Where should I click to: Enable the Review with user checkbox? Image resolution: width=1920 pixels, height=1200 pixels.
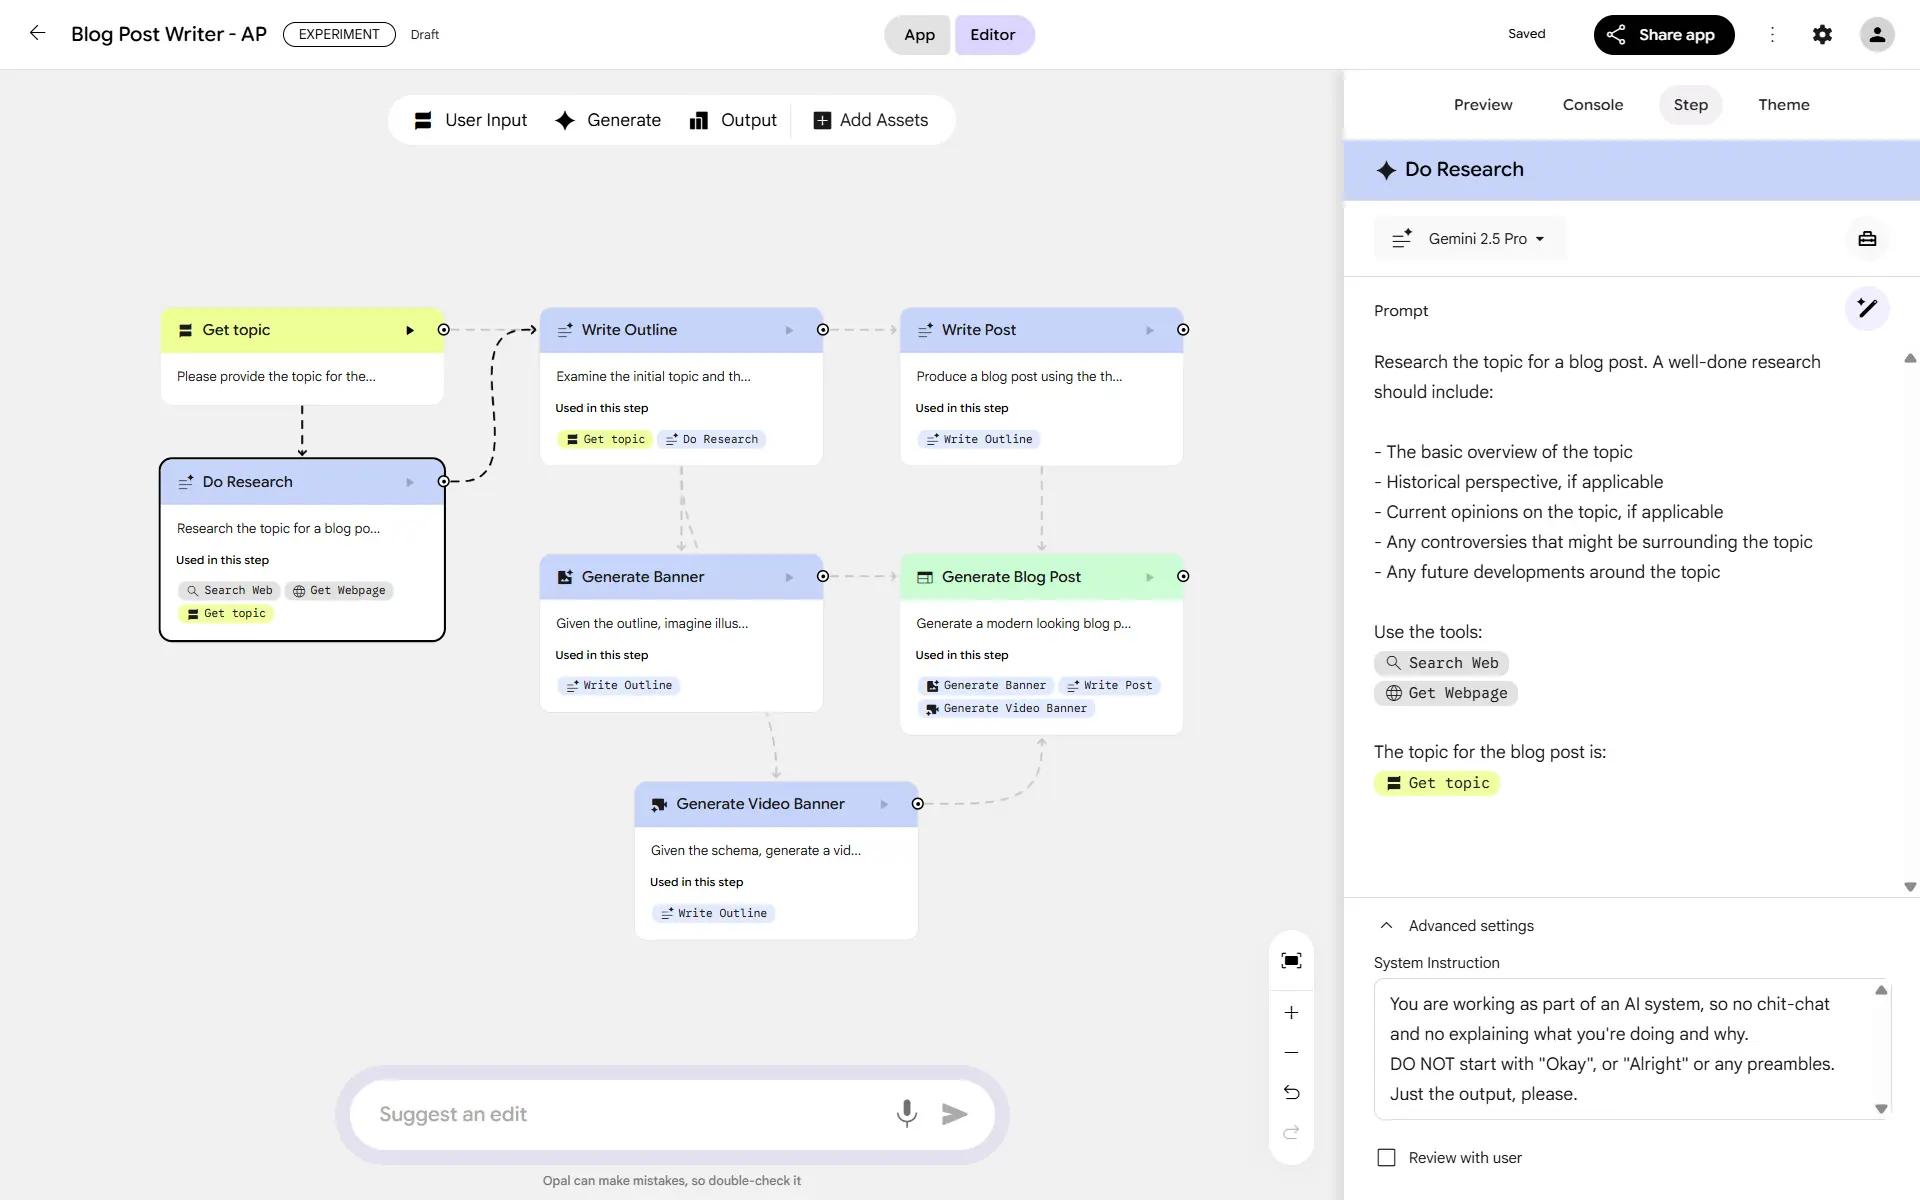tap(1386, 1158)
